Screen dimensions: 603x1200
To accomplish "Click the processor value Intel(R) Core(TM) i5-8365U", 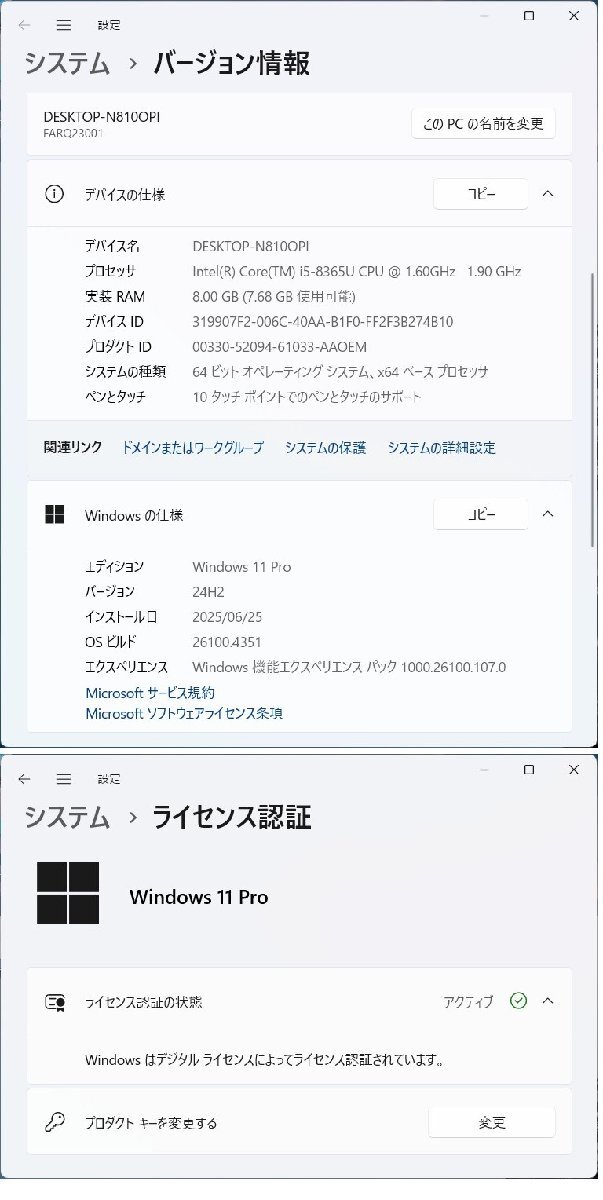I will [x=356, y=271].
